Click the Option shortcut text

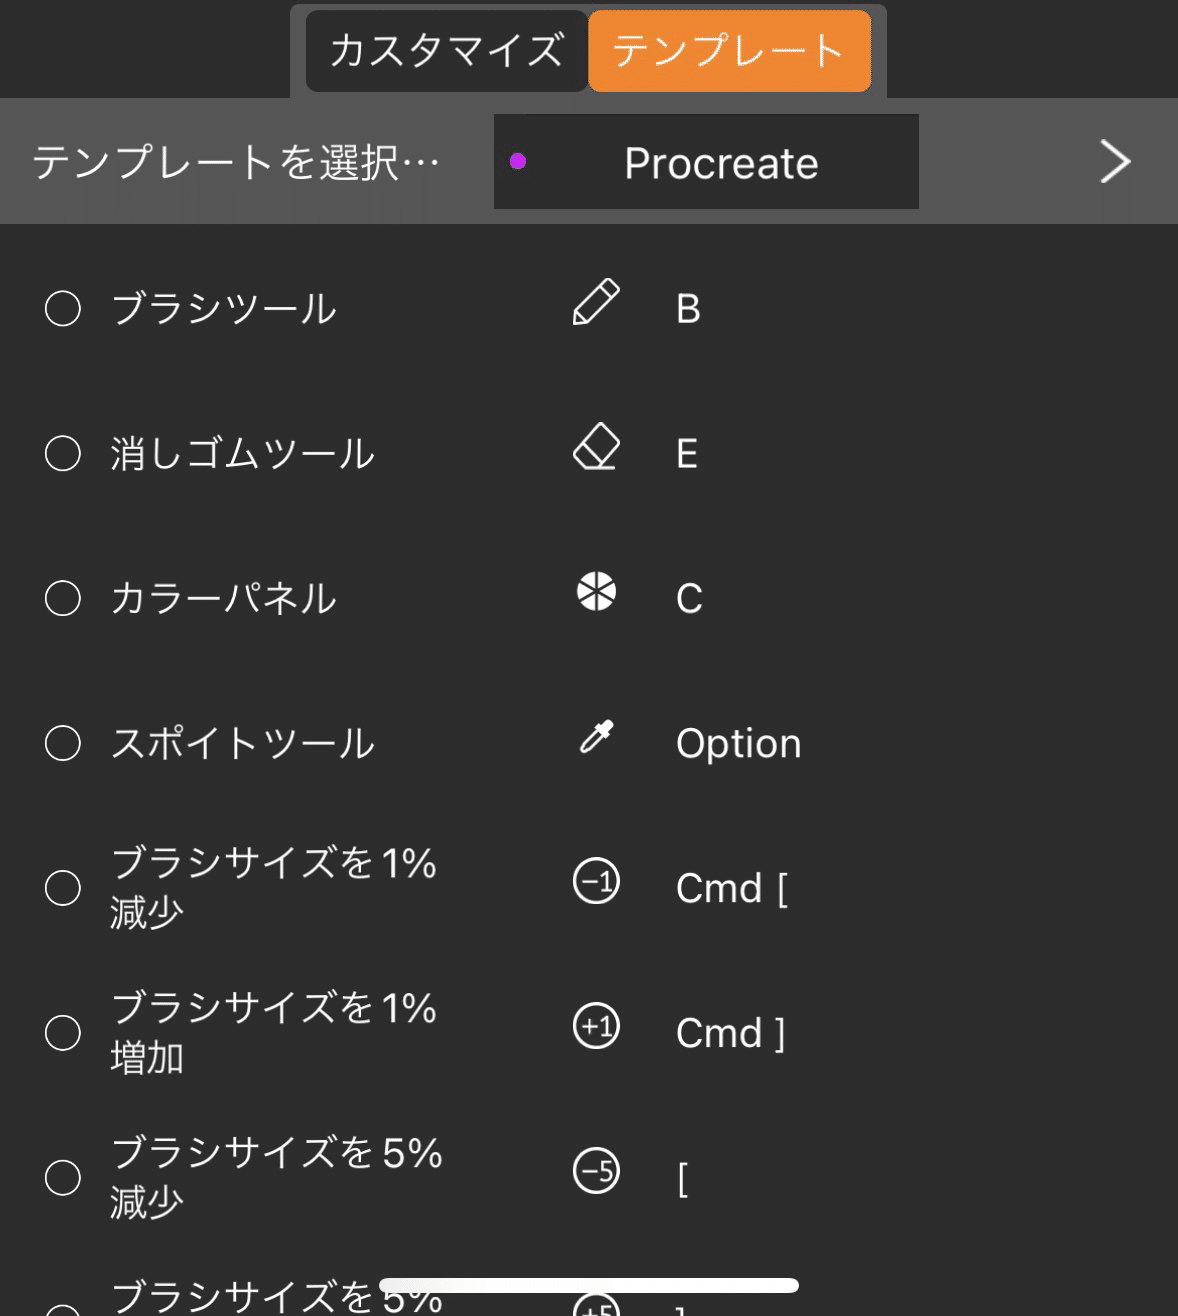click(x=738, y=744)
